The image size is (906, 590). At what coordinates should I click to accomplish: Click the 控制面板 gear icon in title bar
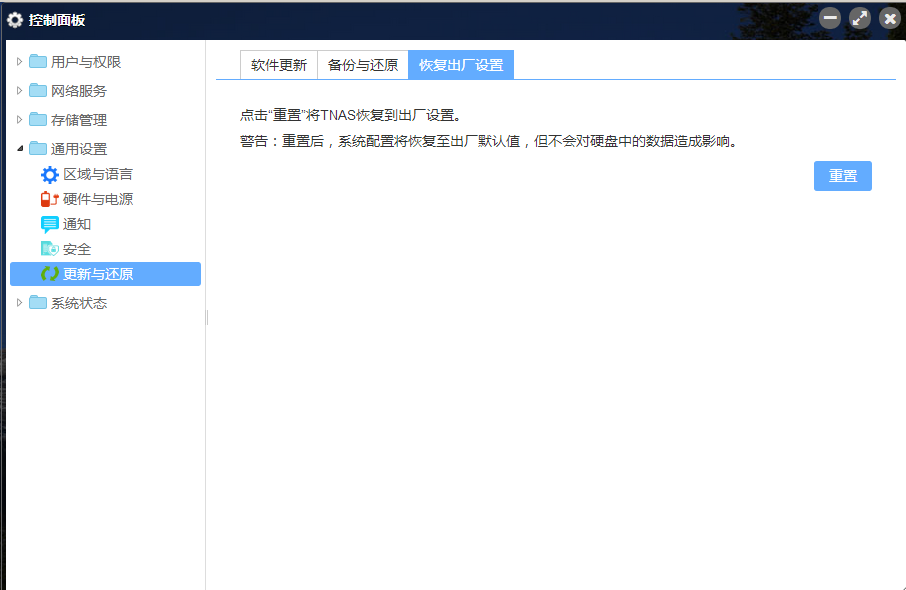click(15, 19)
